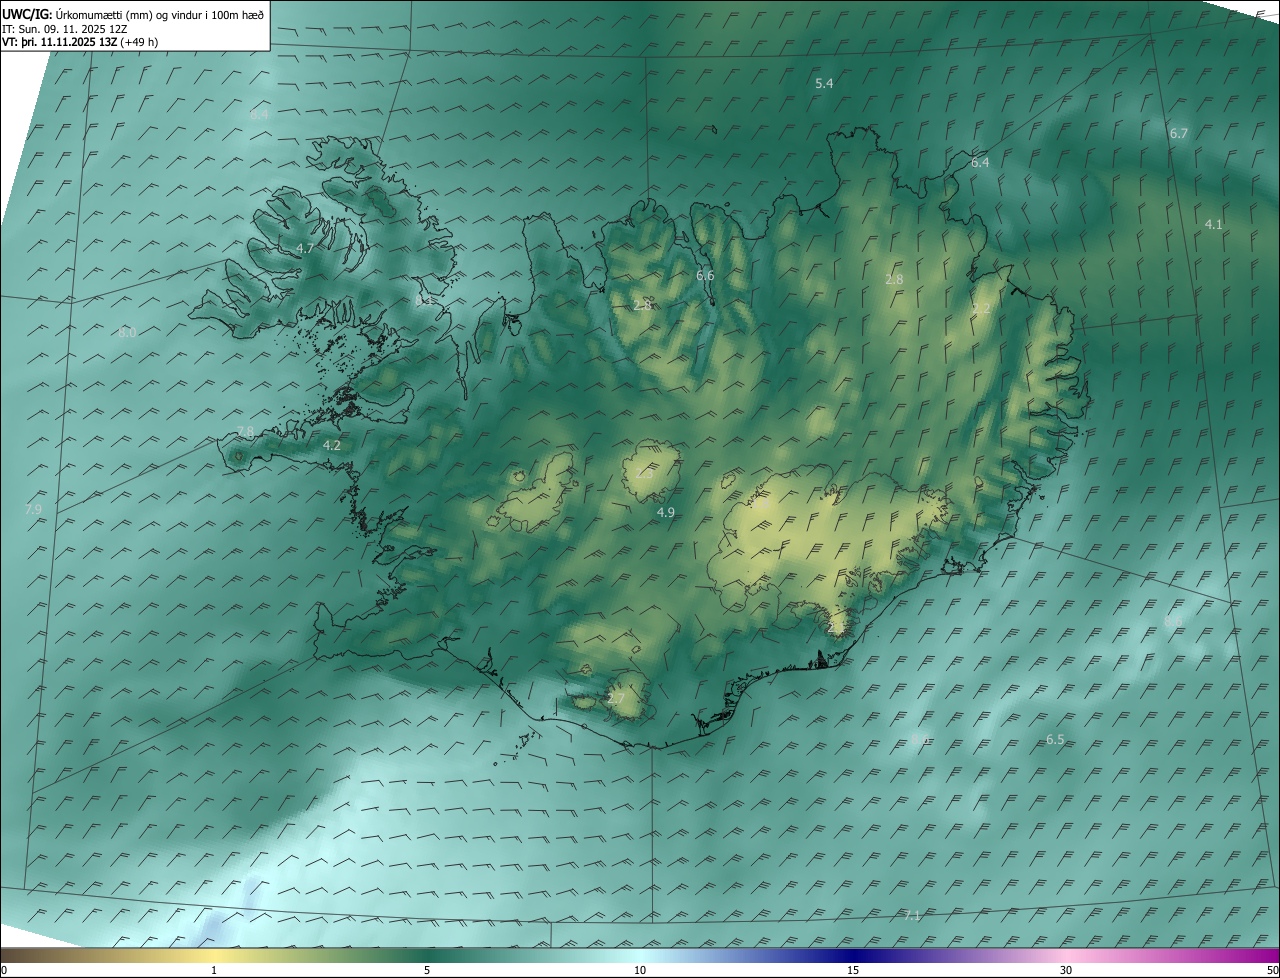Click the 6.5 value label on the map
Screen dimensions: 1280x978
point(1055,739)
